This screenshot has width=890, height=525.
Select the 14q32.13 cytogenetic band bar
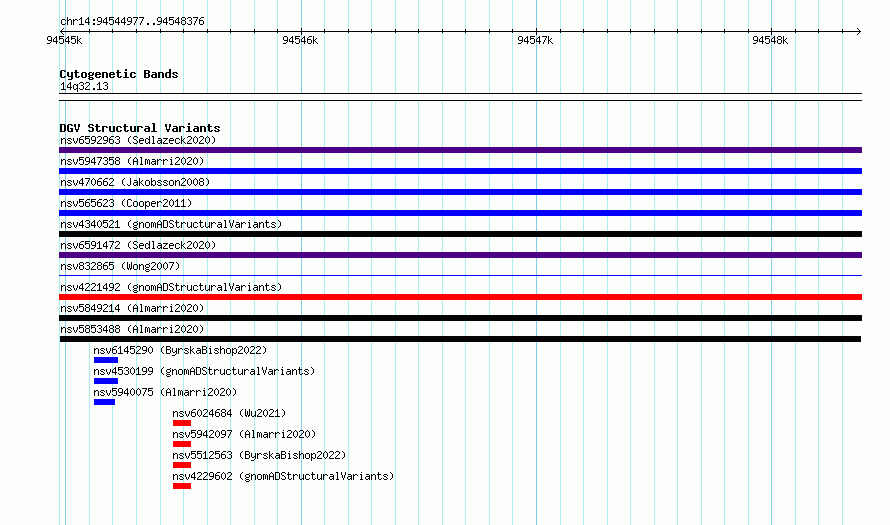pyautogui.click(x=460, y=97)
